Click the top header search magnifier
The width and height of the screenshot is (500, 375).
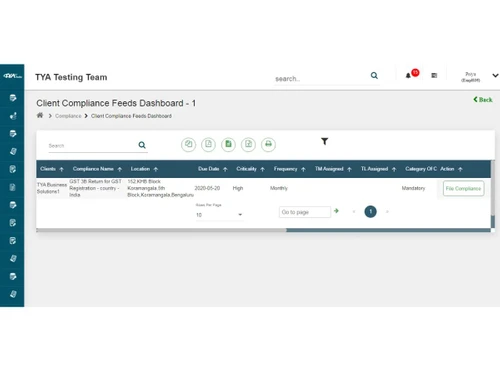[374, 76]
